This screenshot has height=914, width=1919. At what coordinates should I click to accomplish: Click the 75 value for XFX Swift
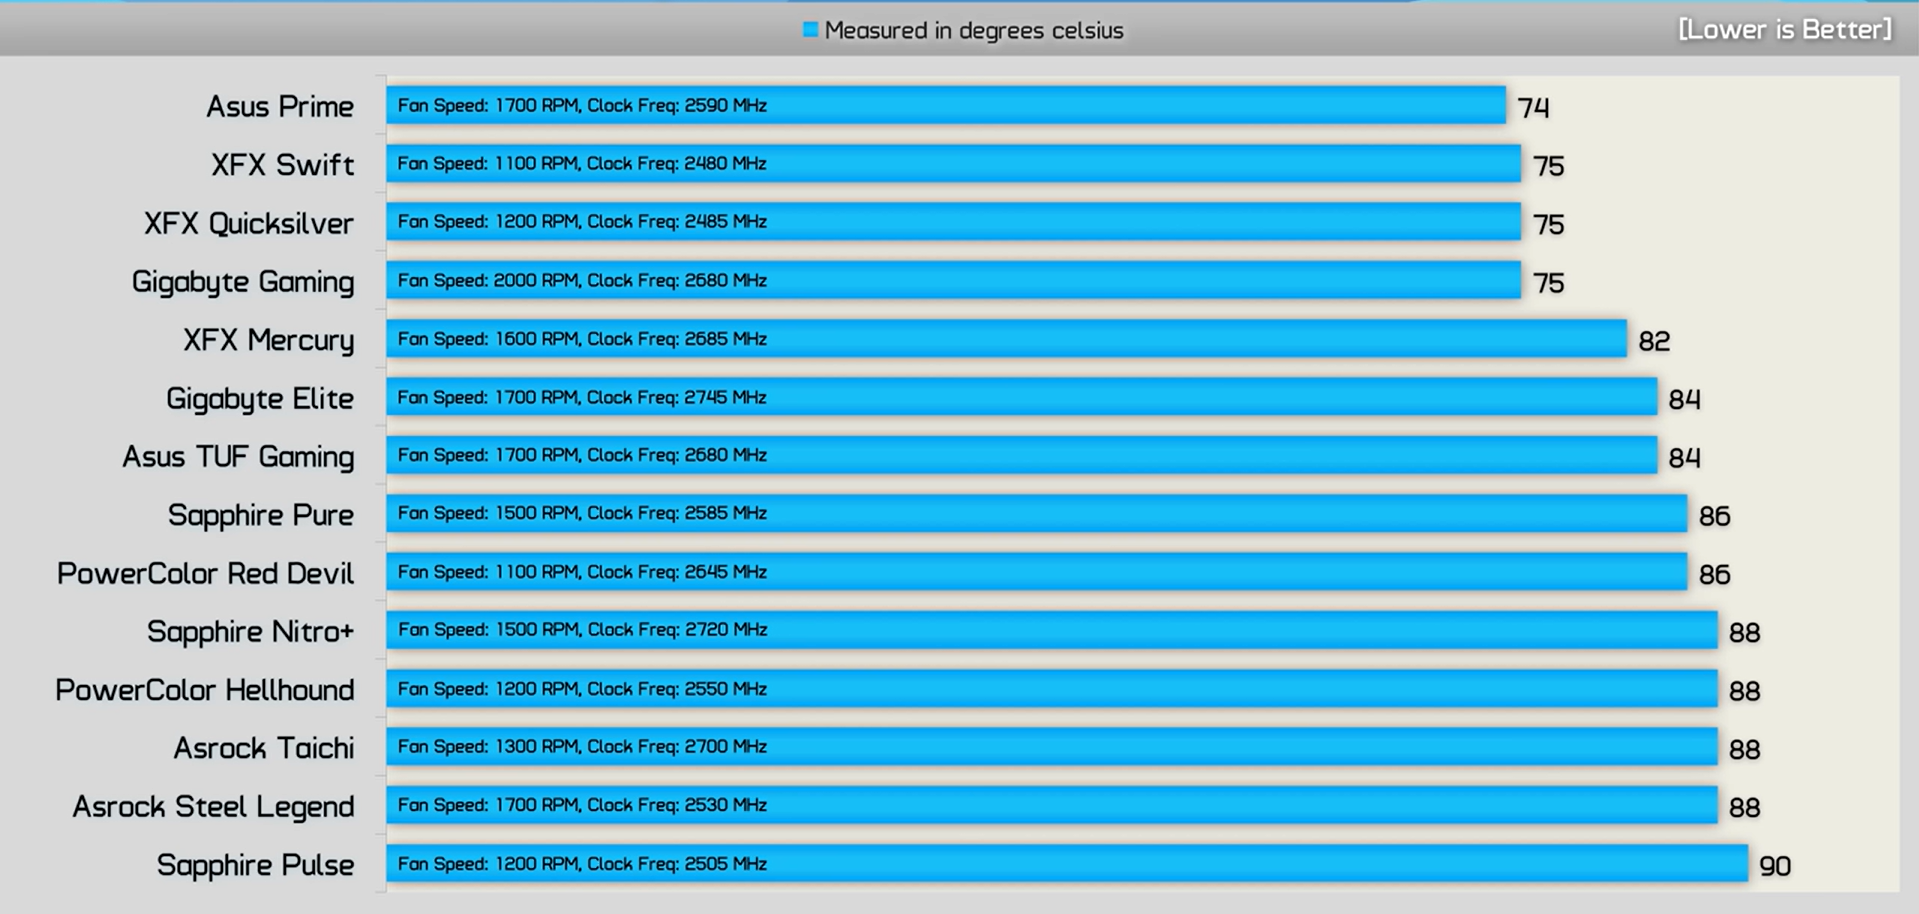(x=1549, y=166)
